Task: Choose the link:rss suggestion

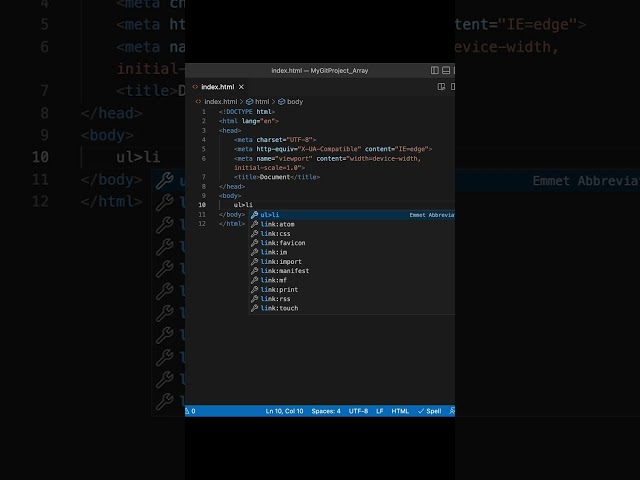Action: pos(352,299)
